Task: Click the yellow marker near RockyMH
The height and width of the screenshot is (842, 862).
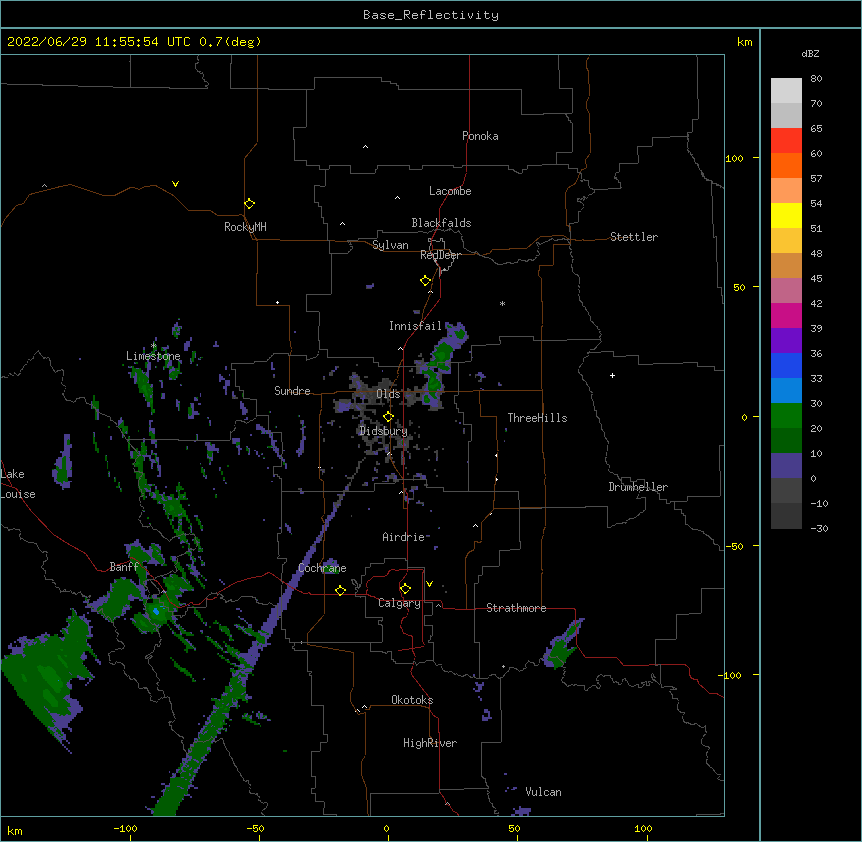Action: (x=249, y=204)
